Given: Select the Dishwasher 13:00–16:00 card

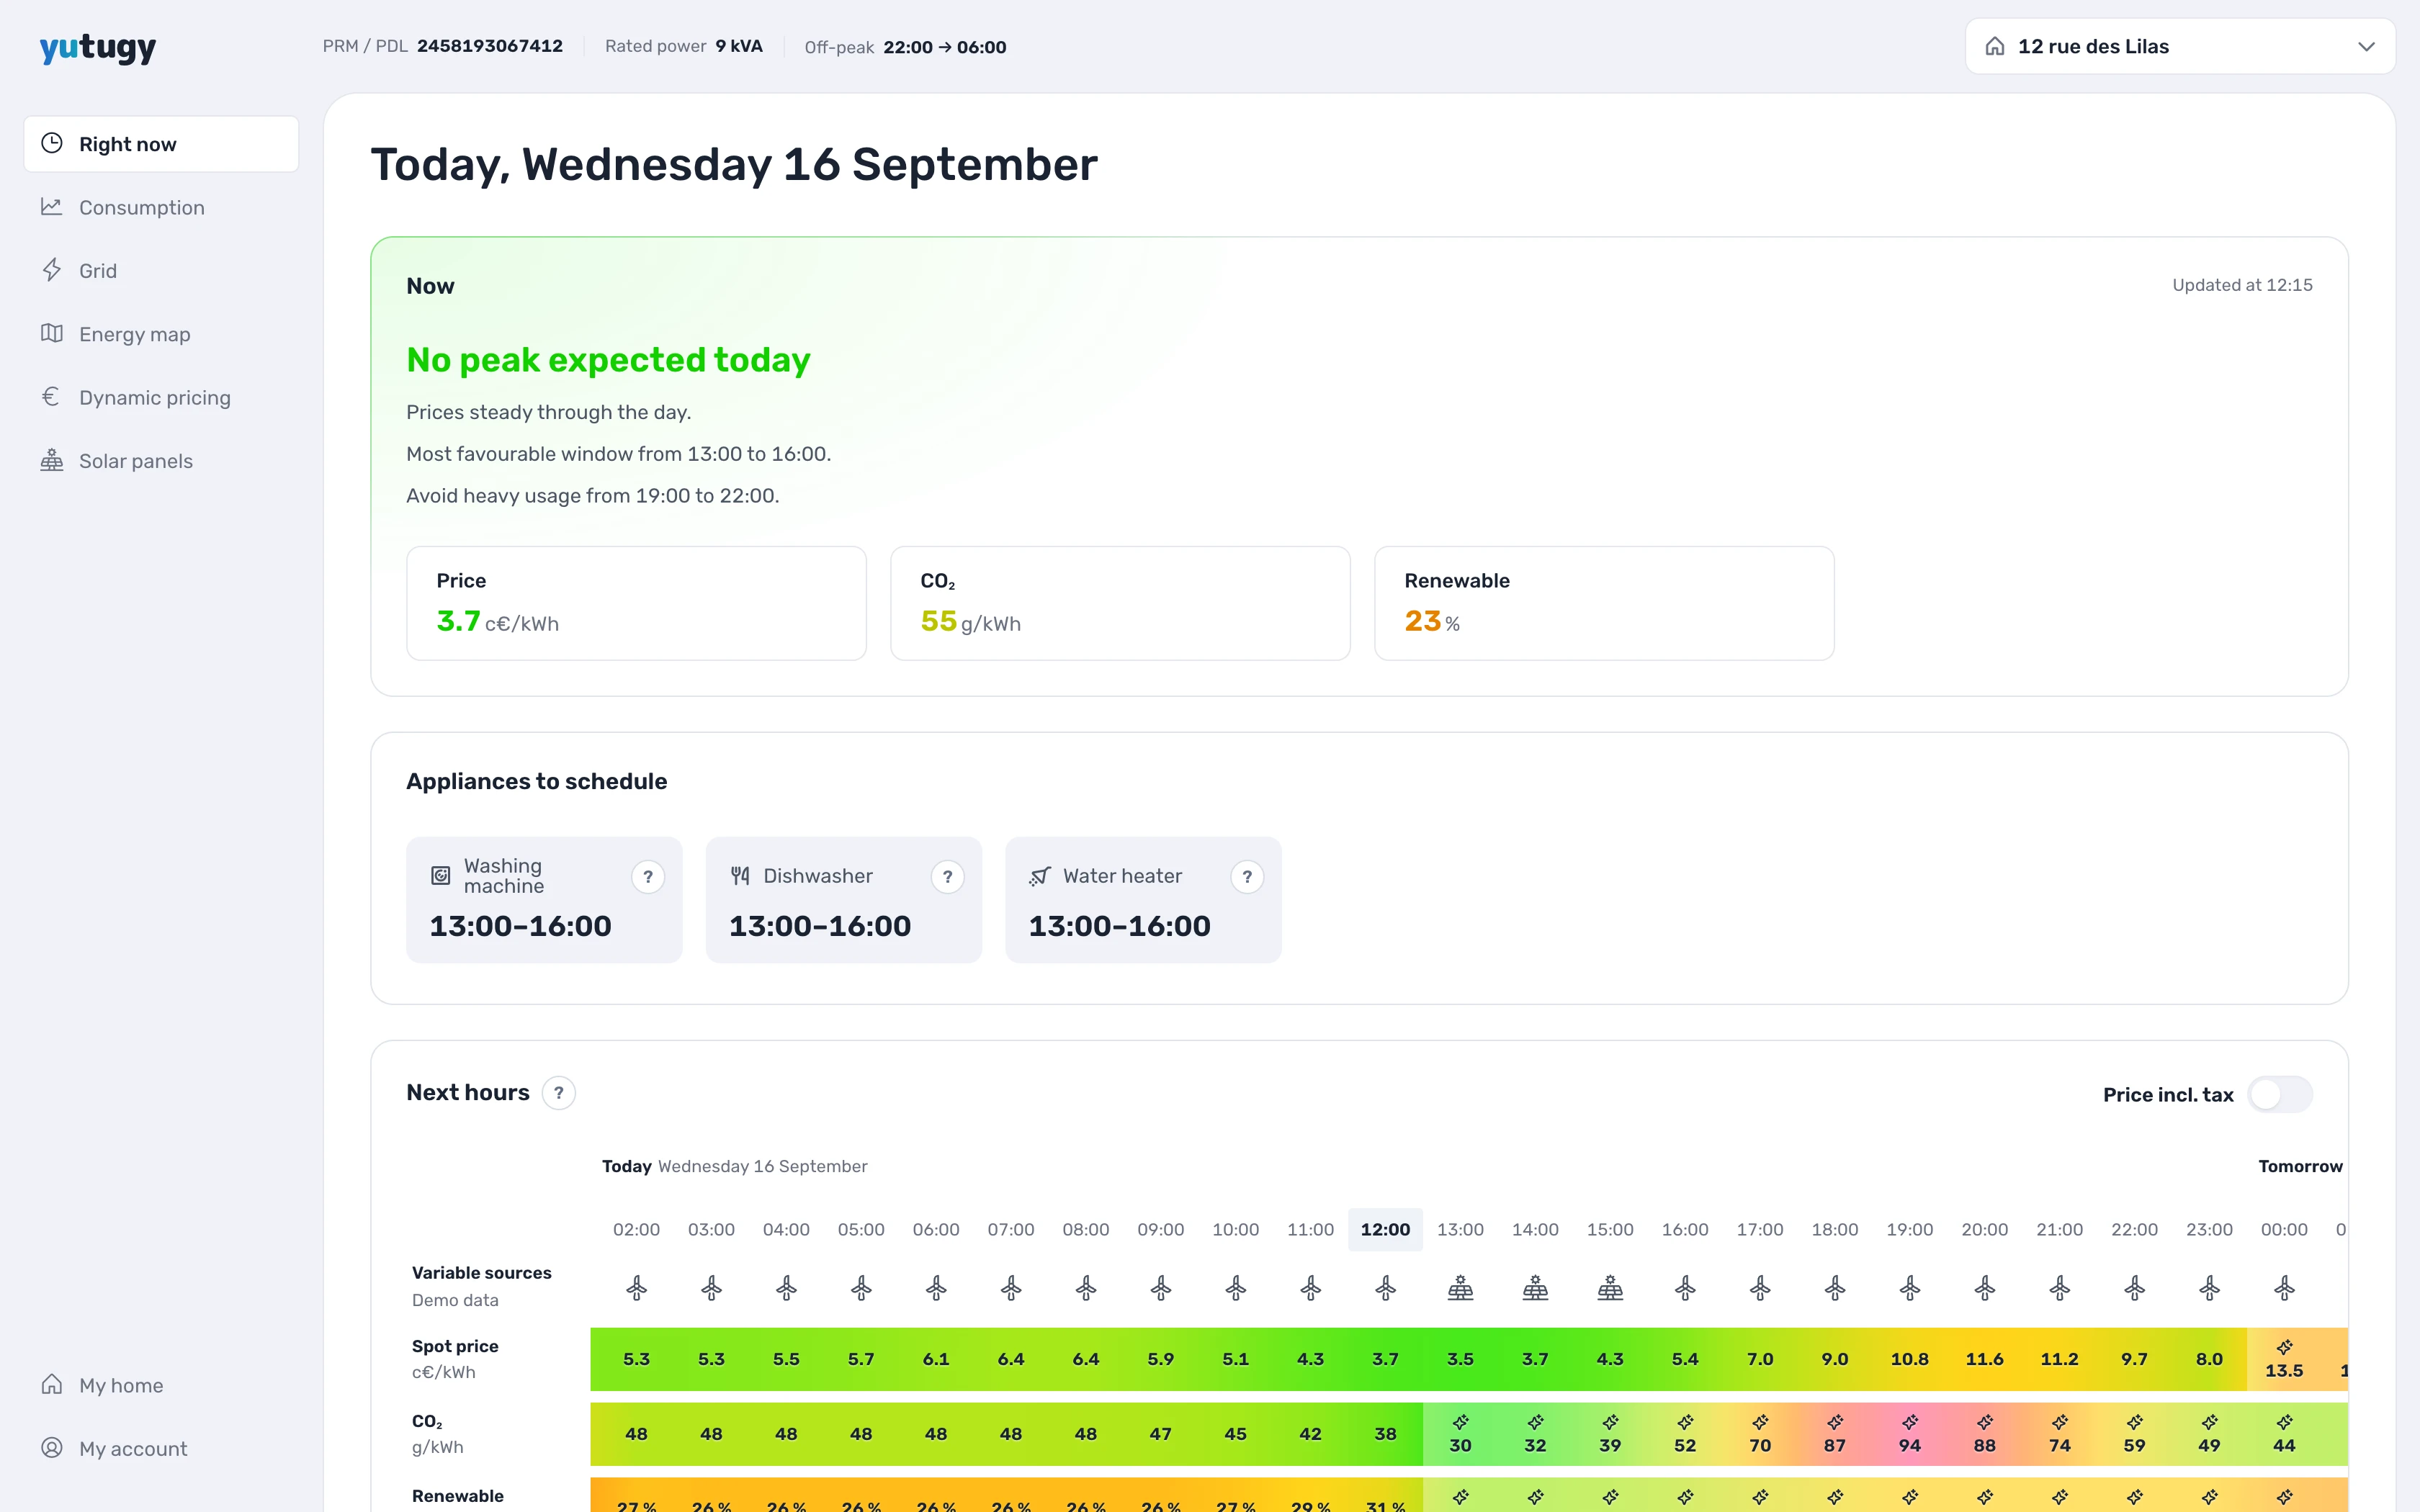Looking at the screenshot, I should 844,900.
